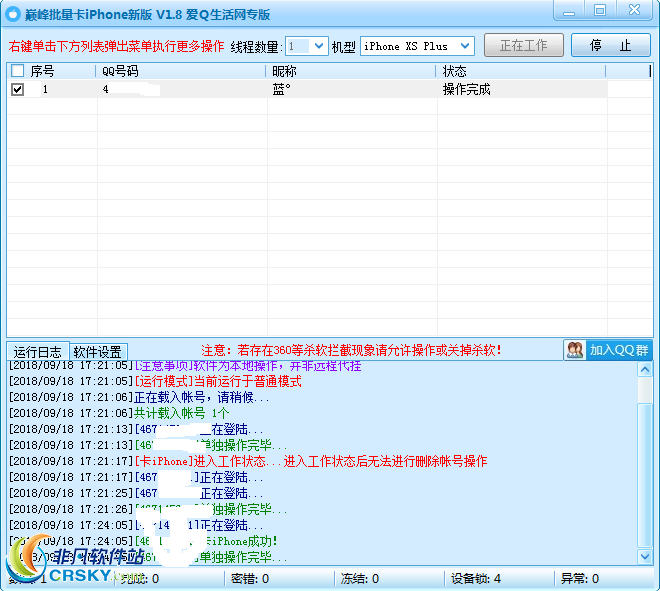Expand the 机型 iPhone XS Plus dropdown
Screen dimensions: 660x591
[x=465, y=46]
